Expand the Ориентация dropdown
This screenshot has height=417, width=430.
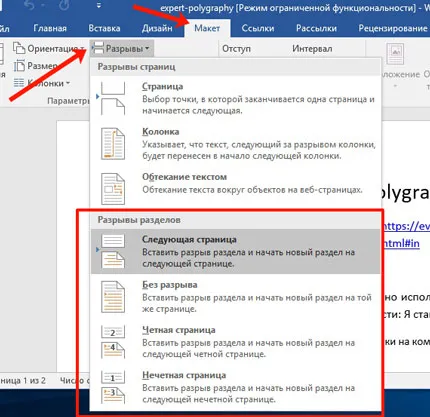(x=48, y=49)
